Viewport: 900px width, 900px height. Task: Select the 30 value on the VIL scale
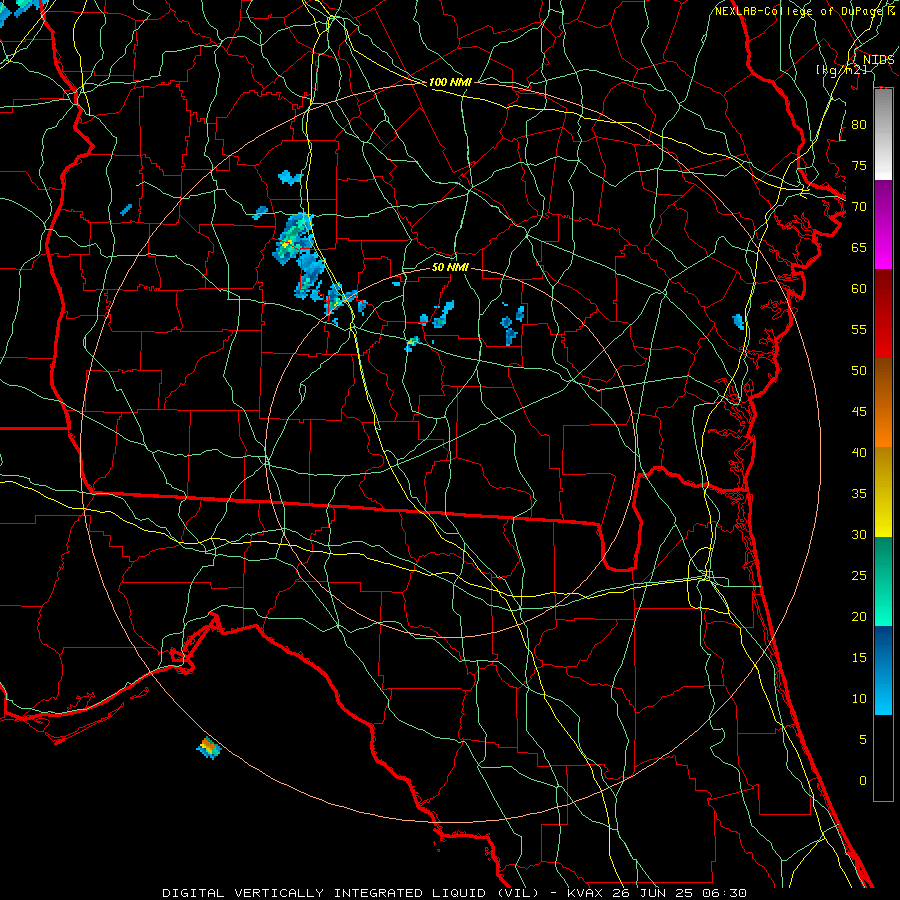pos(859,534)
